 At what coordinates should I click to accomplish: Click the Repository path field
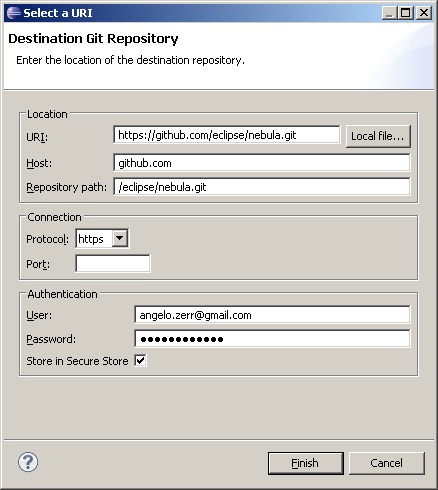pos(262,187)
